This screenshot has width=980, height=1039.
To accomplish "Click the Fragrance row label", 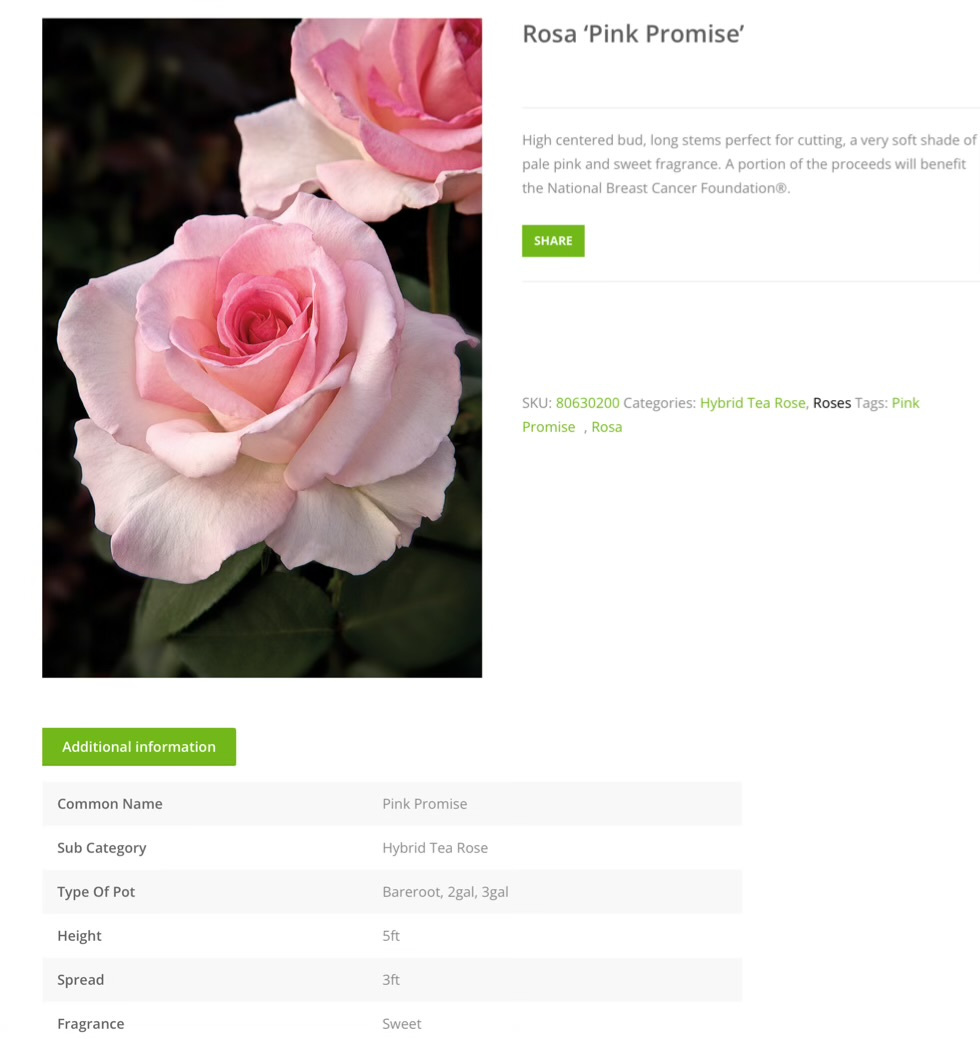I will point(90,1024).
